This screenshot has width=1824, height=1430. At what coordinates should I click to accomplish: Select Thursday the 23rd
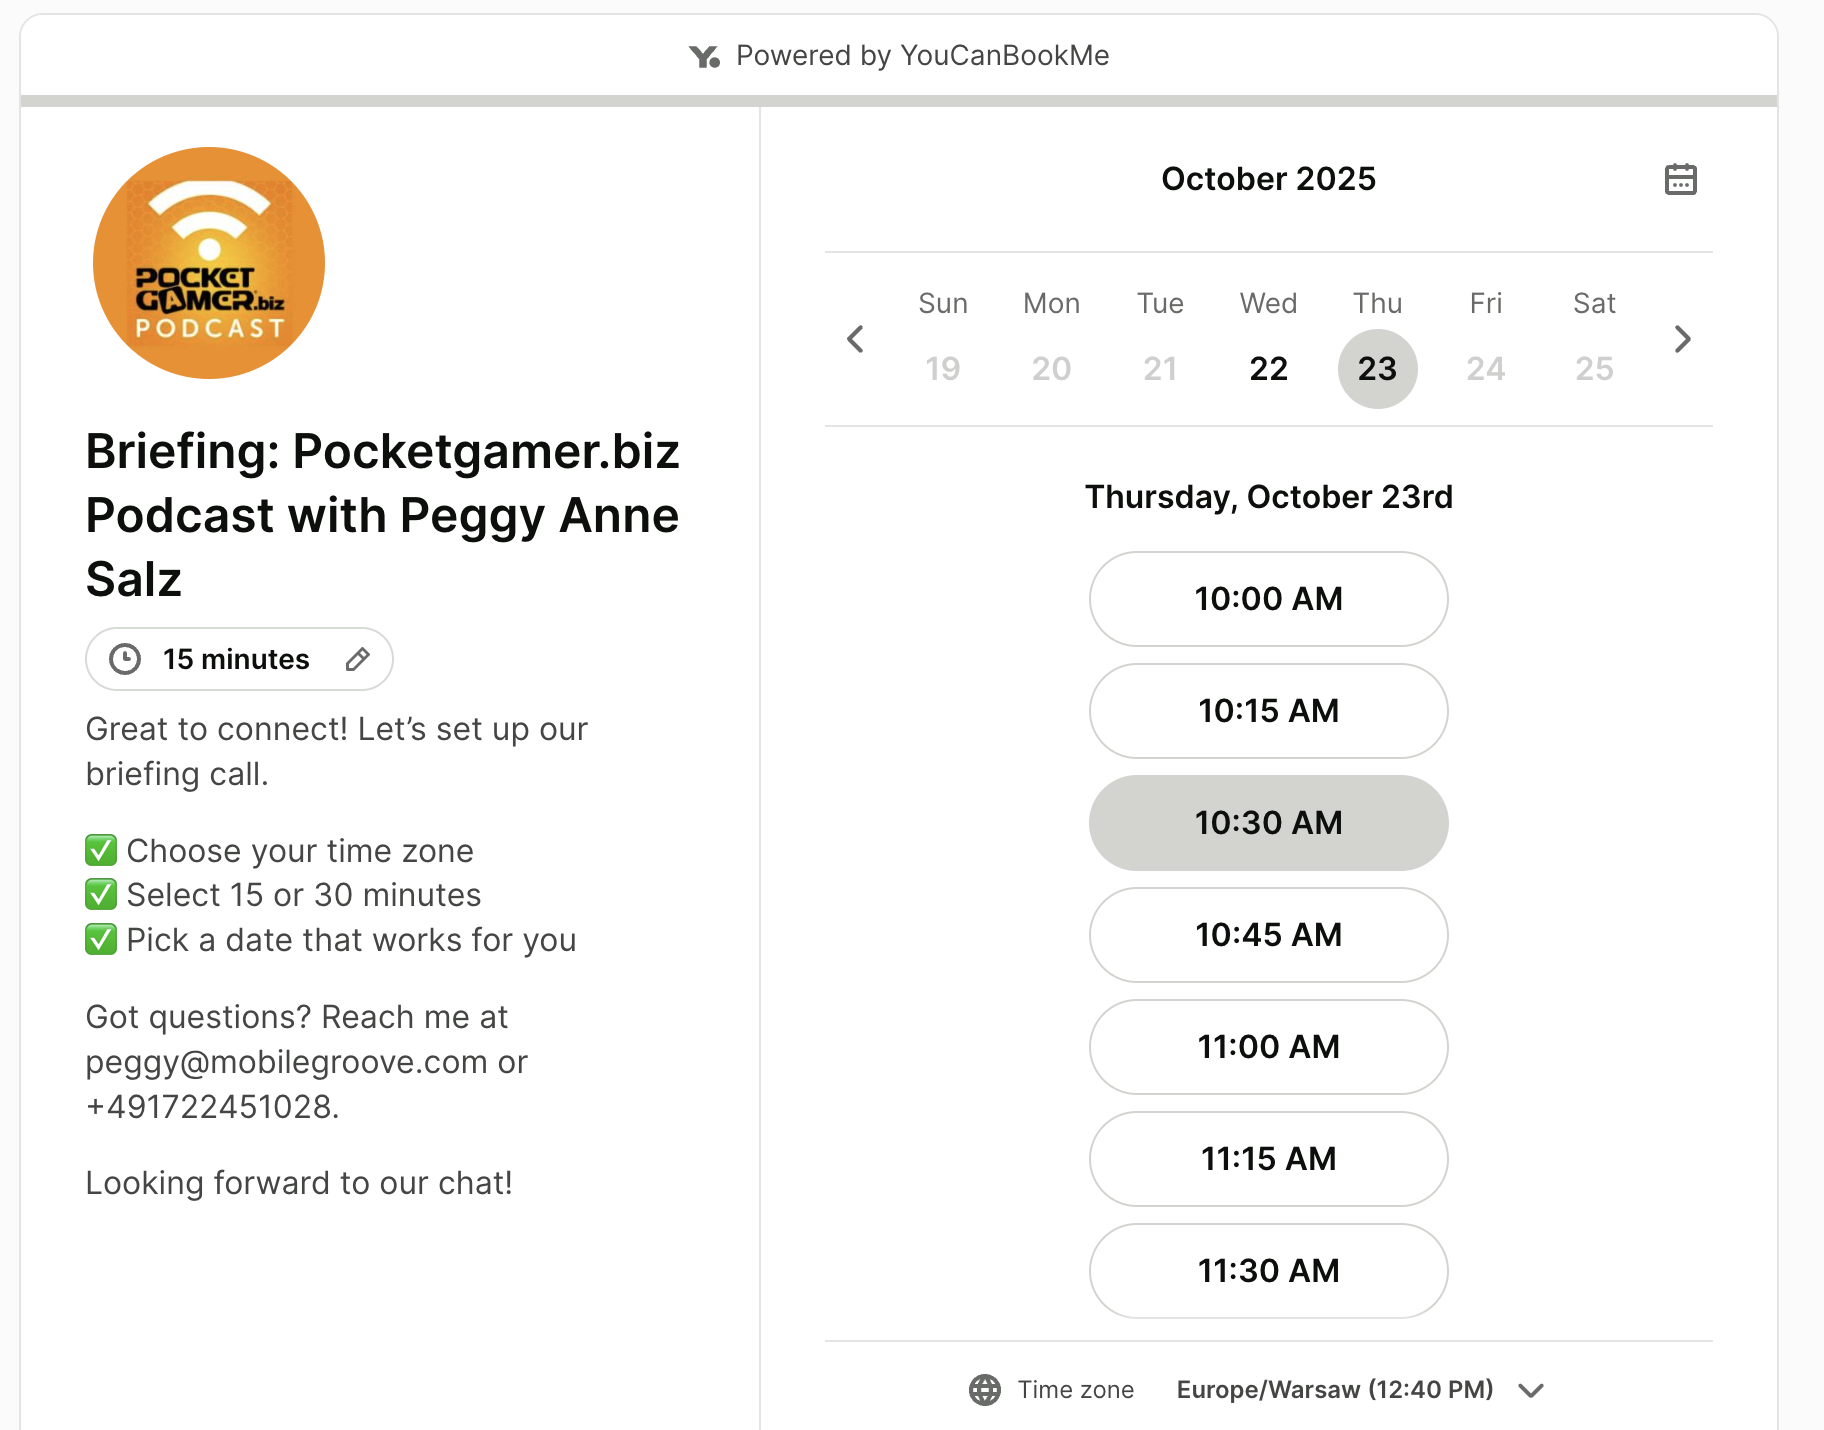coord(1377,368)
